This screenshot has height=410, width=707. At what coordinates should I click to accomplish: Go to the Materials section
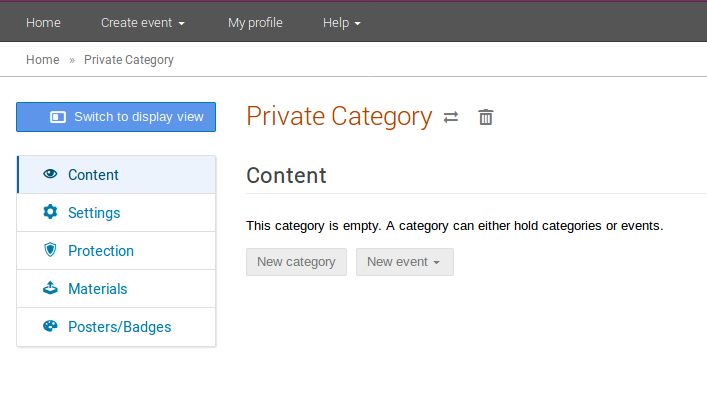tap(116, 289)
